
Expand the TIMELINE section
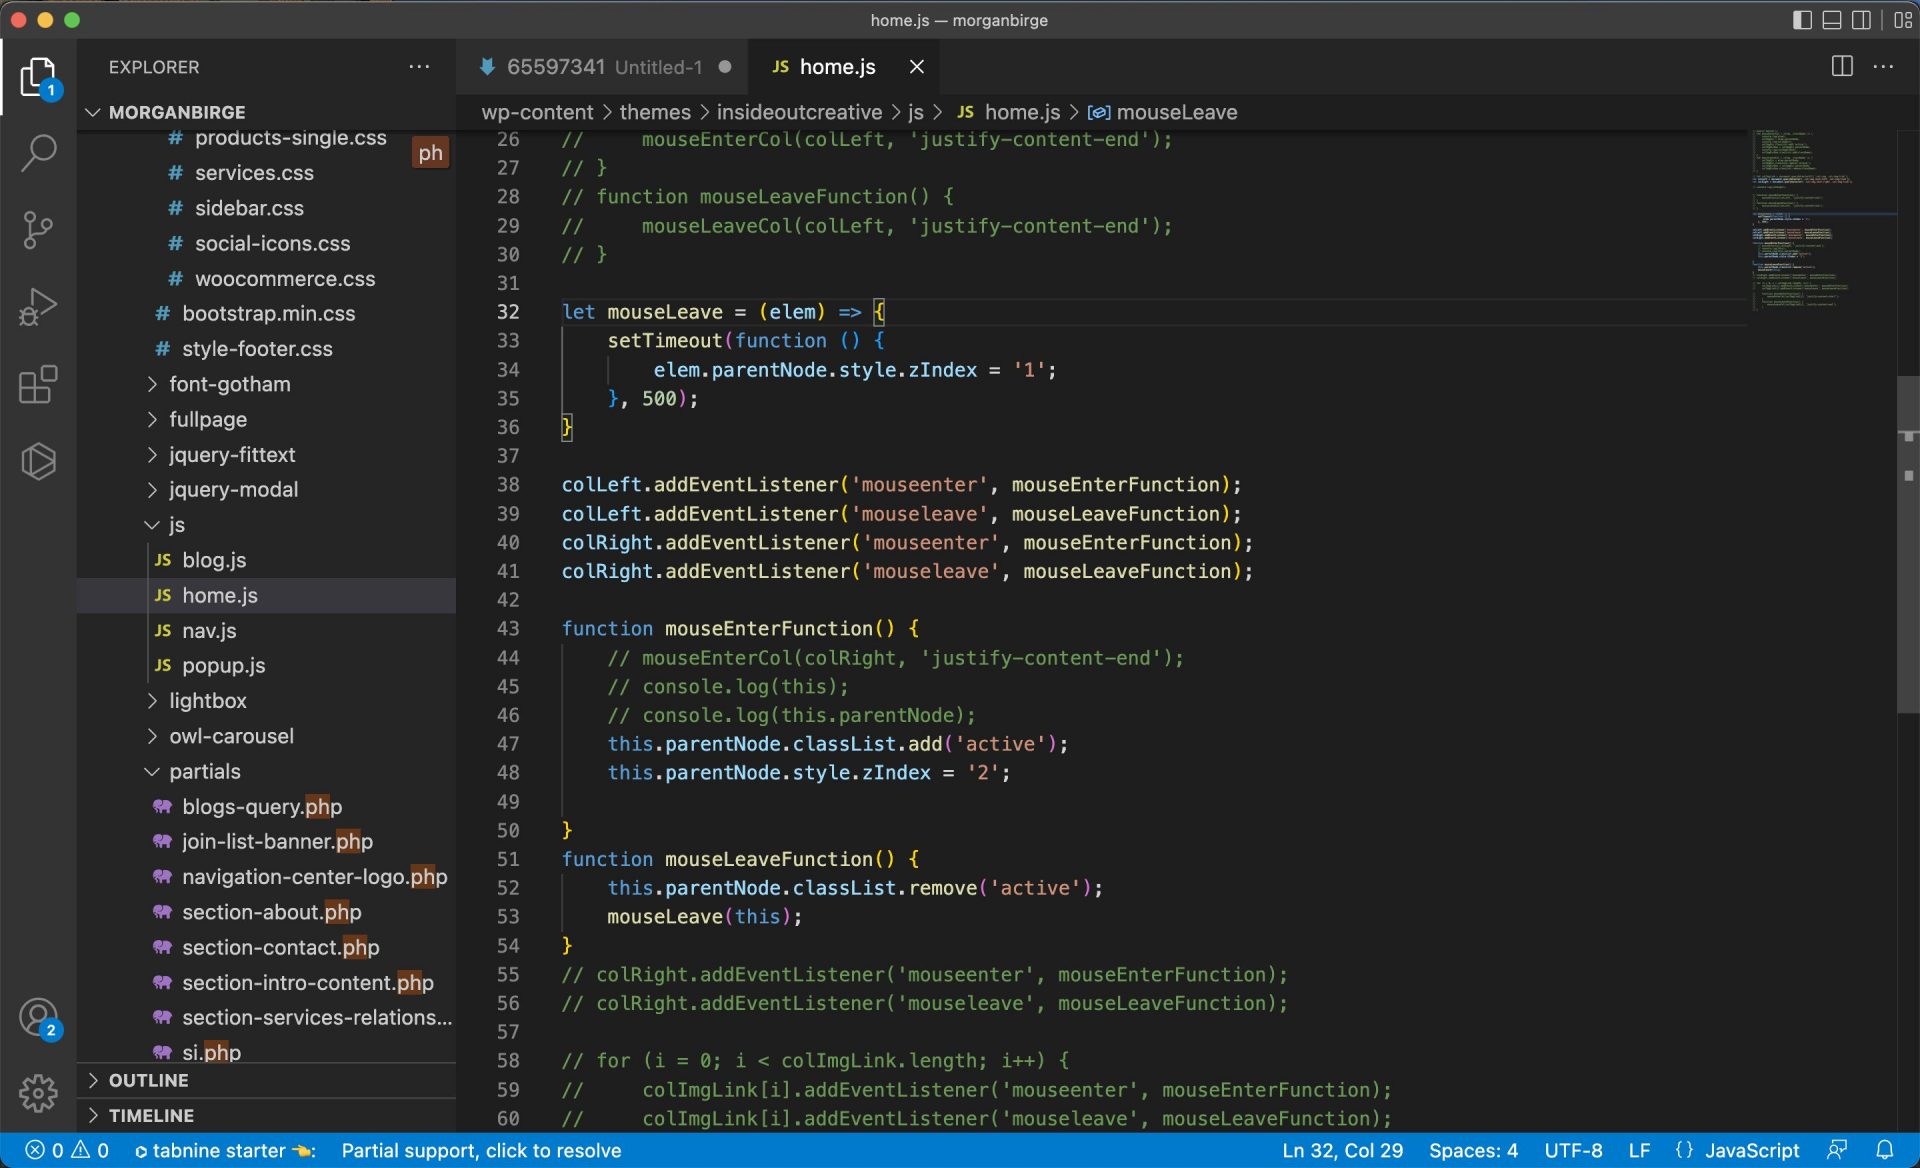tap(266, 1115)
